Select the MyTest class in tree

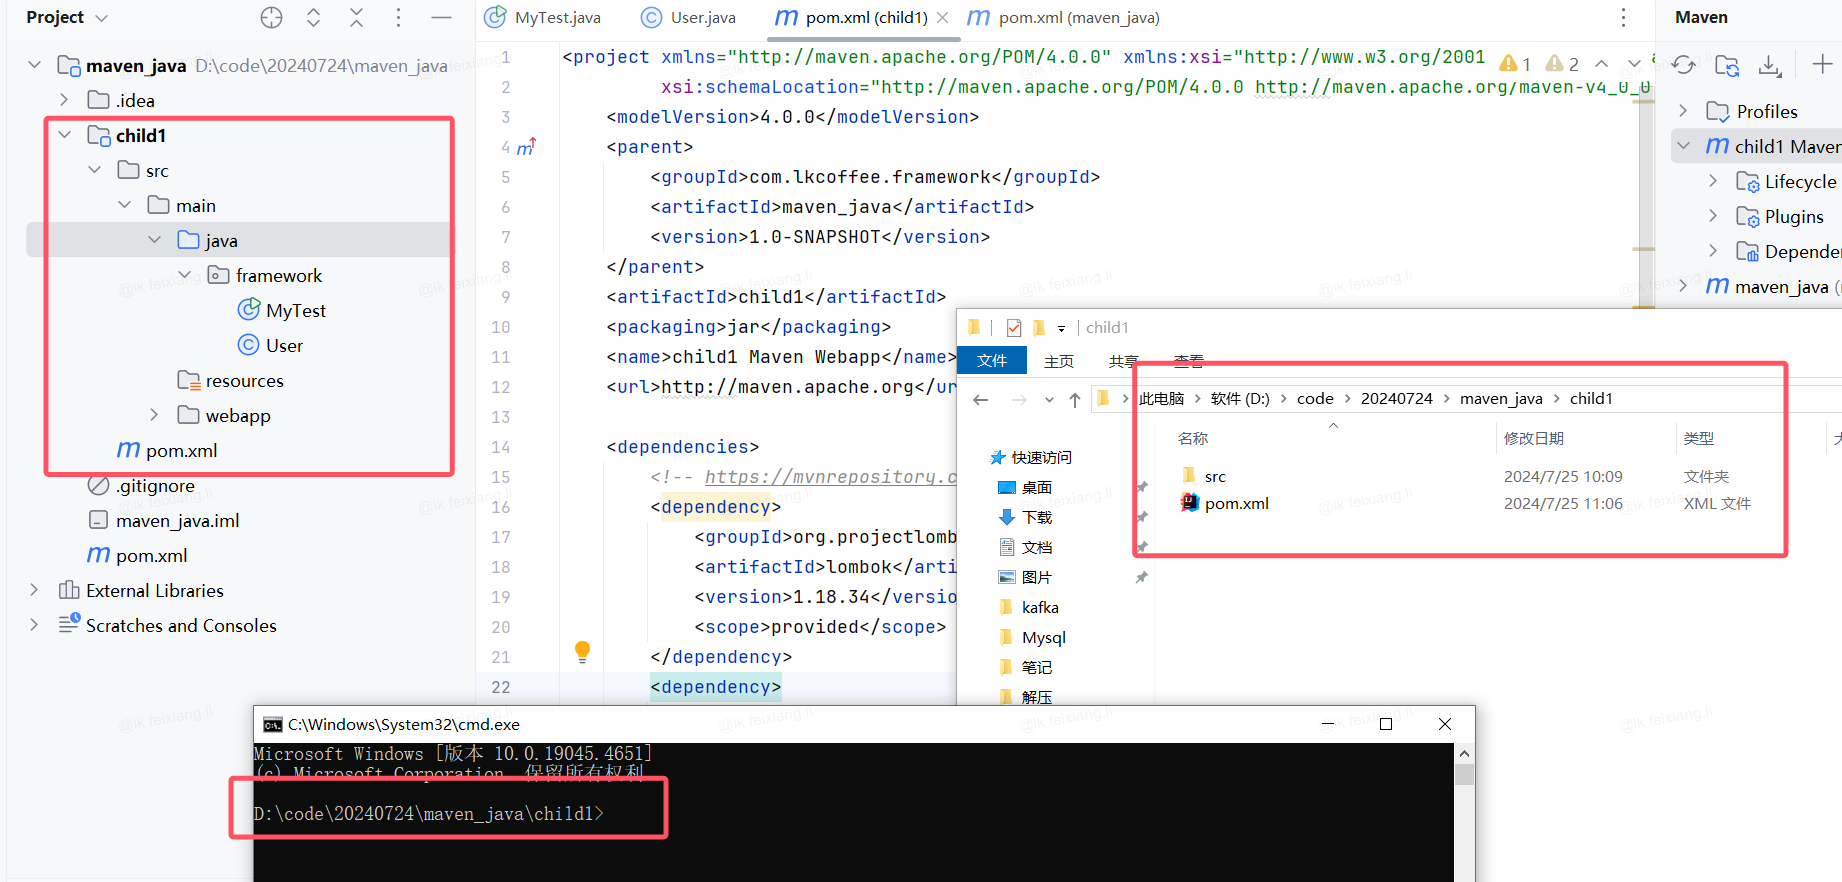click(x=282, y=310)
